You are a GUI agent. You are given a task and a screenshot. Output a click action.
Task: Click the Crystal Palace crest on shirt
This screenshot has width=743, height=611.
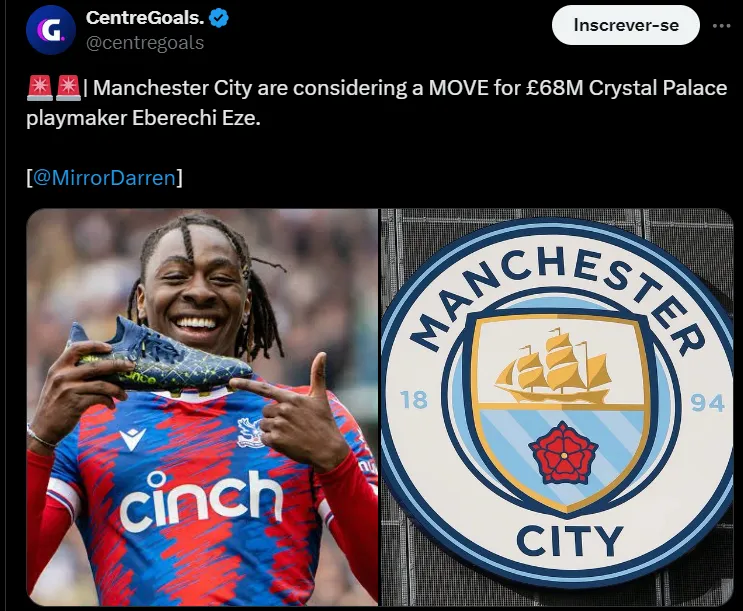point(250,432)
